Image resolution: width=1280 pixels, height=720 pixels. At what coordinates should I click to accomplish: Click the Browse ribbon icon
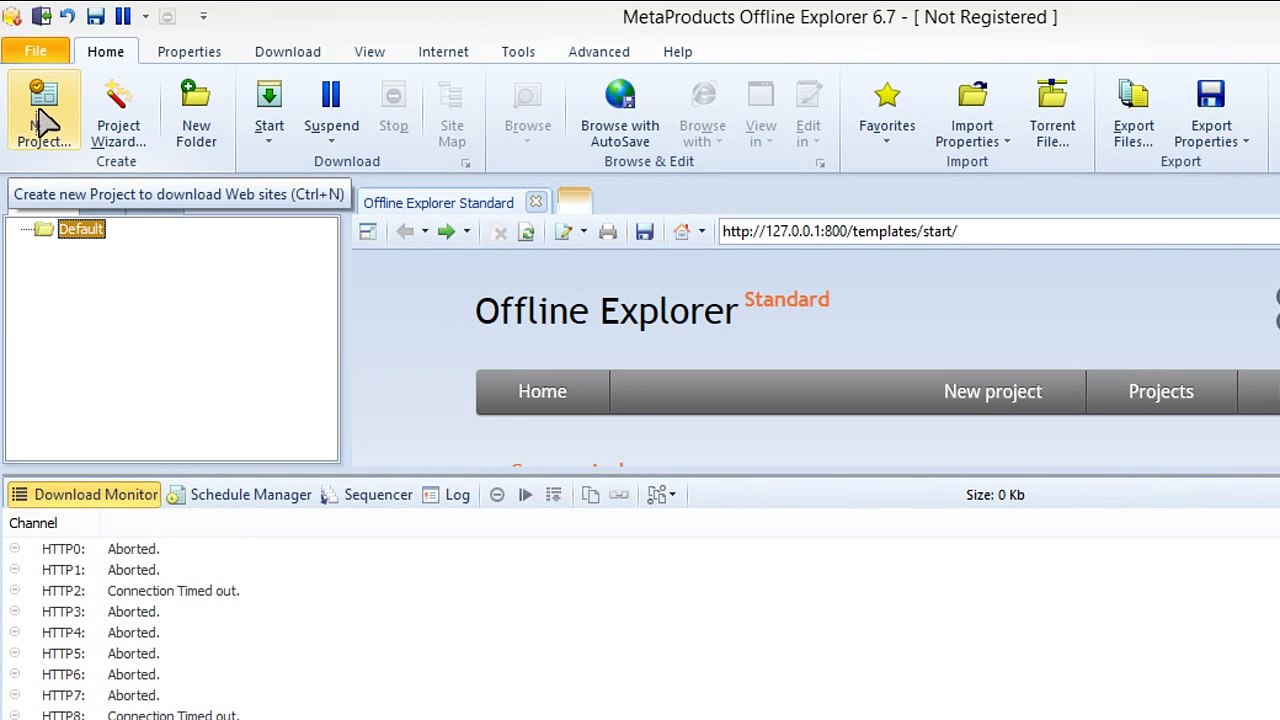coord(527,105)
